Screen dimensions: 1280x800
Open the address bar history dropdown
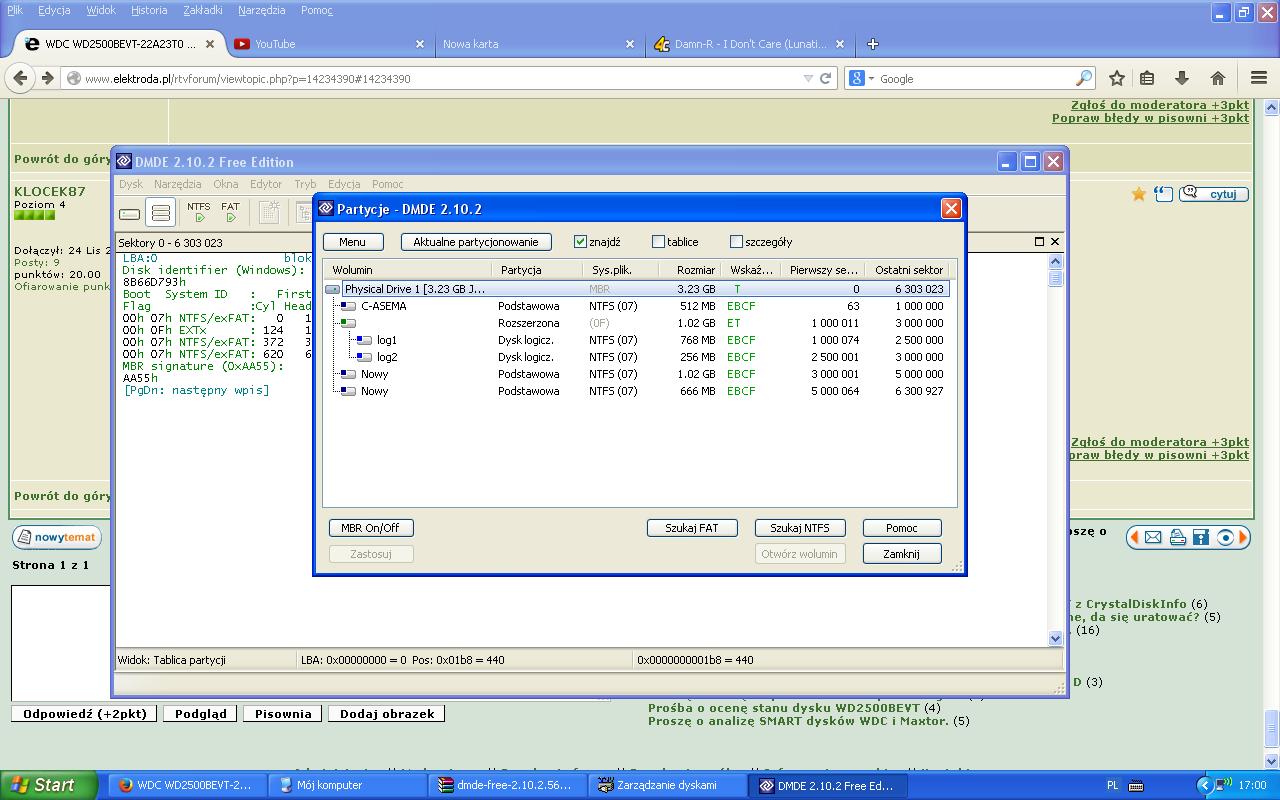(x=808, y=78)
